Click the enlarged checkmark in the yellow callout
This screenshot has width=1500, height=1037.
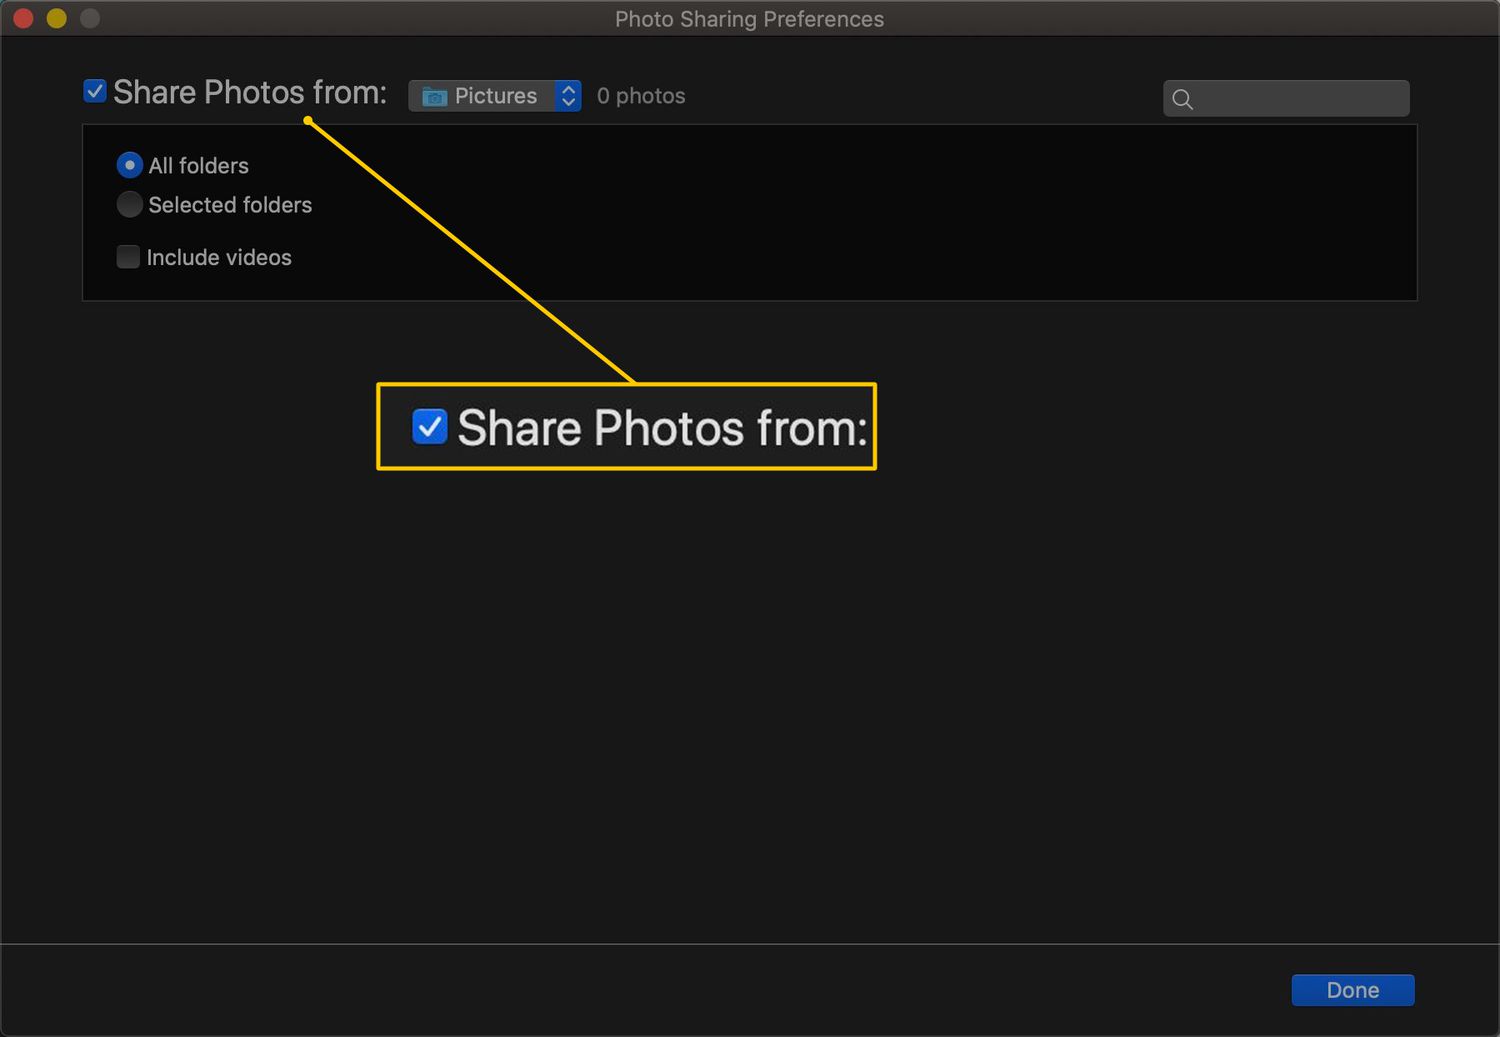click(430, 427)
